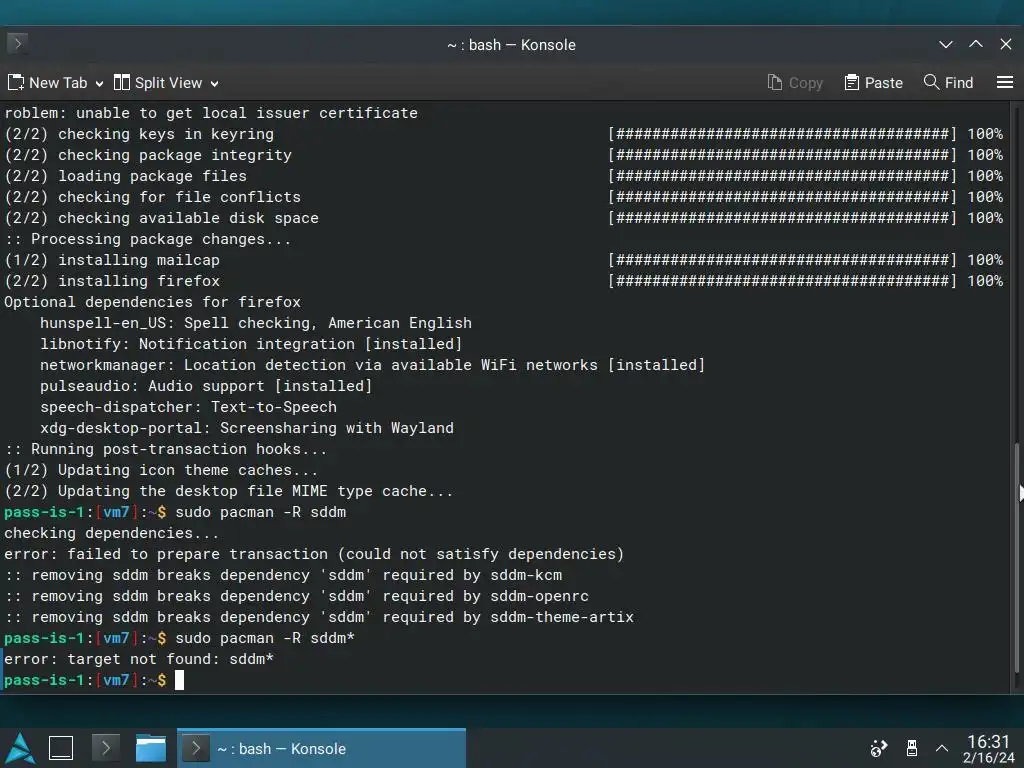Click 'checking keys in keyring' line
1024x768 pixels.
(139, 134)
